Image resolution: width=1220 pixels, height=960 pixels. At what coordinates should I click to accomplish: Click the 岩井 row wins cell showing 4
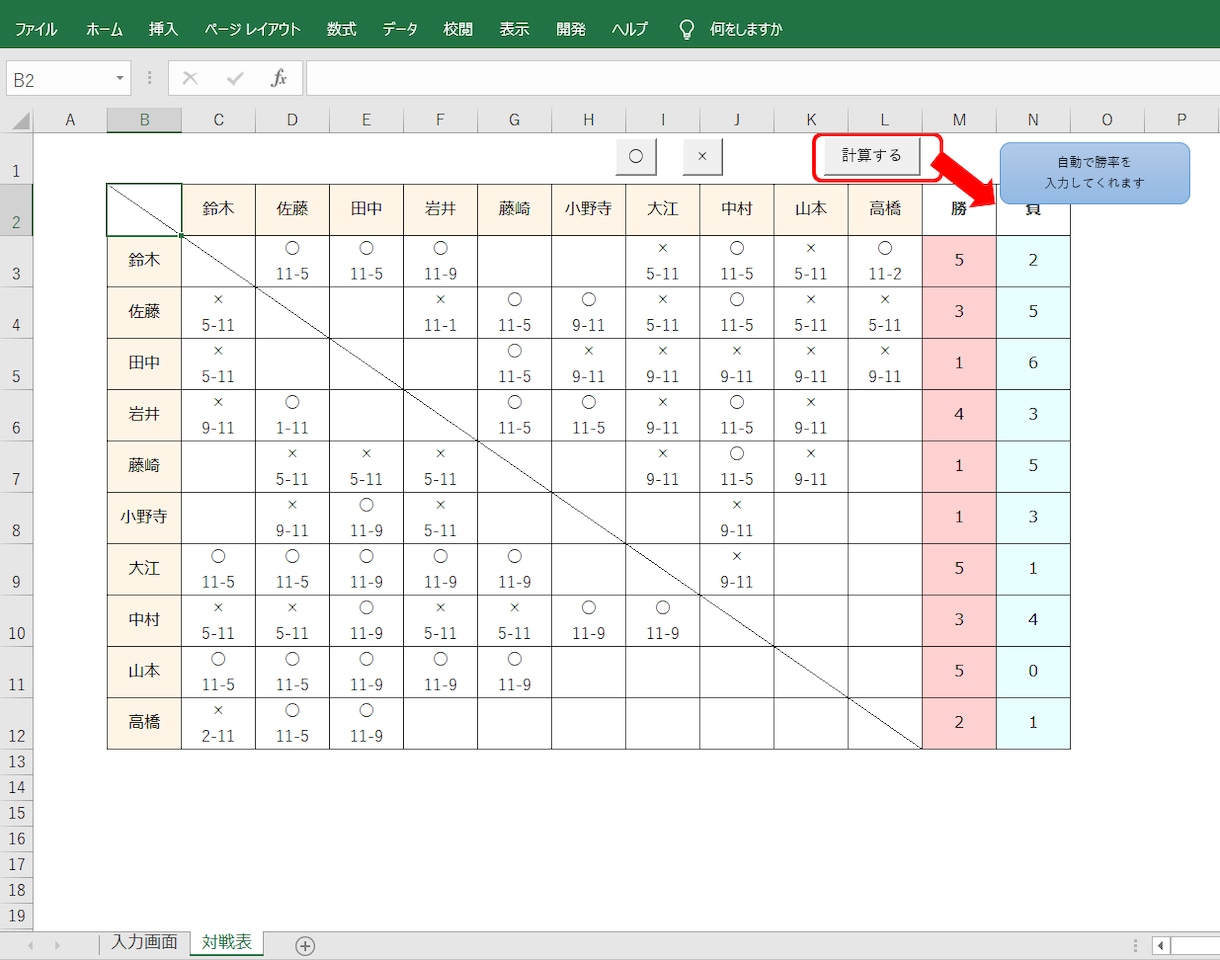point(959,415)
